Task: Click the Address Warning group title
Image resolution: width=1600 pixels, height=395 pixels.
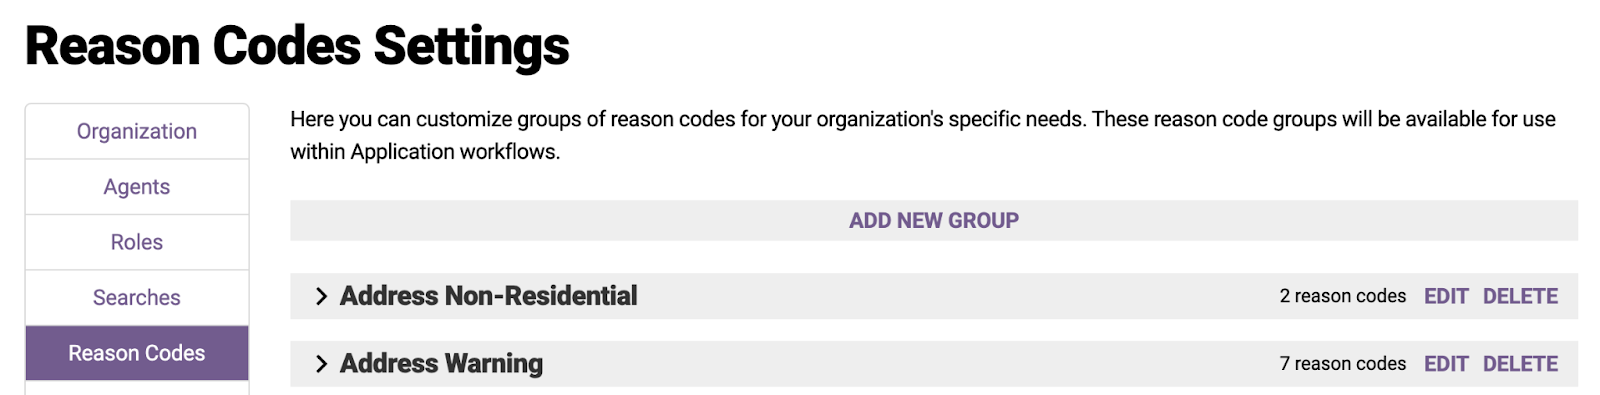Action: (x=441, y=364)
